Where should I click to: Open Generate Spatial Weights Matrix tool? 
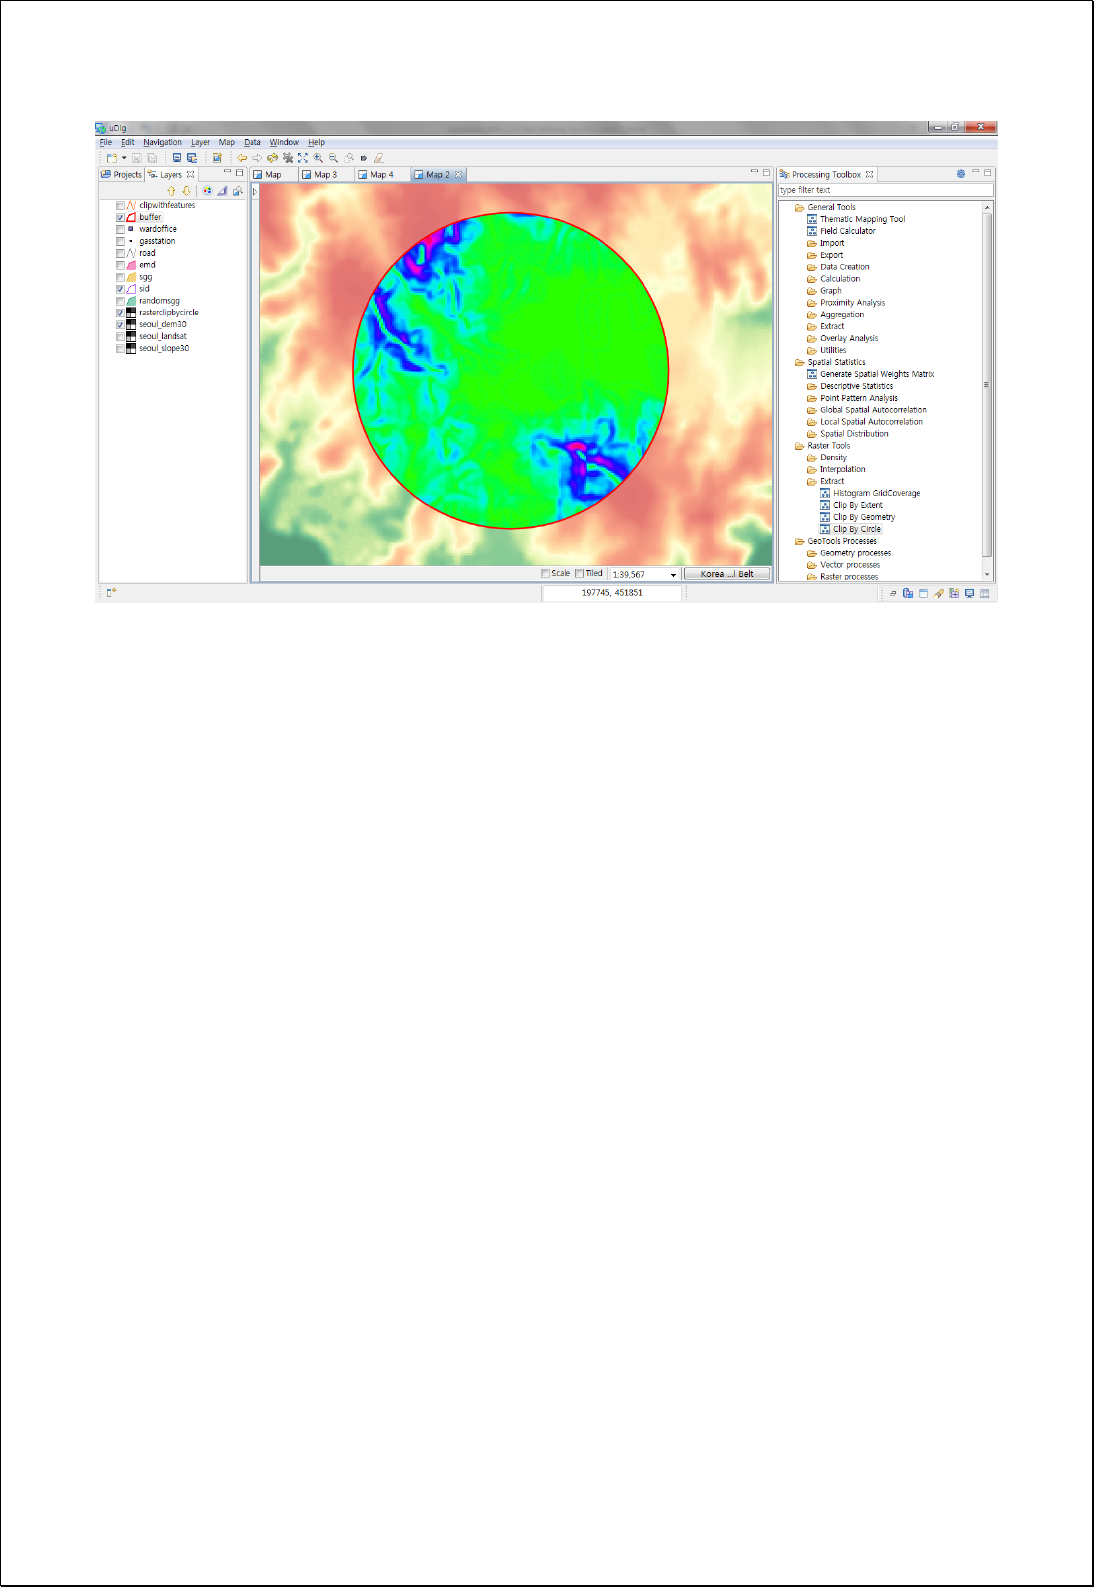point(870,374)
